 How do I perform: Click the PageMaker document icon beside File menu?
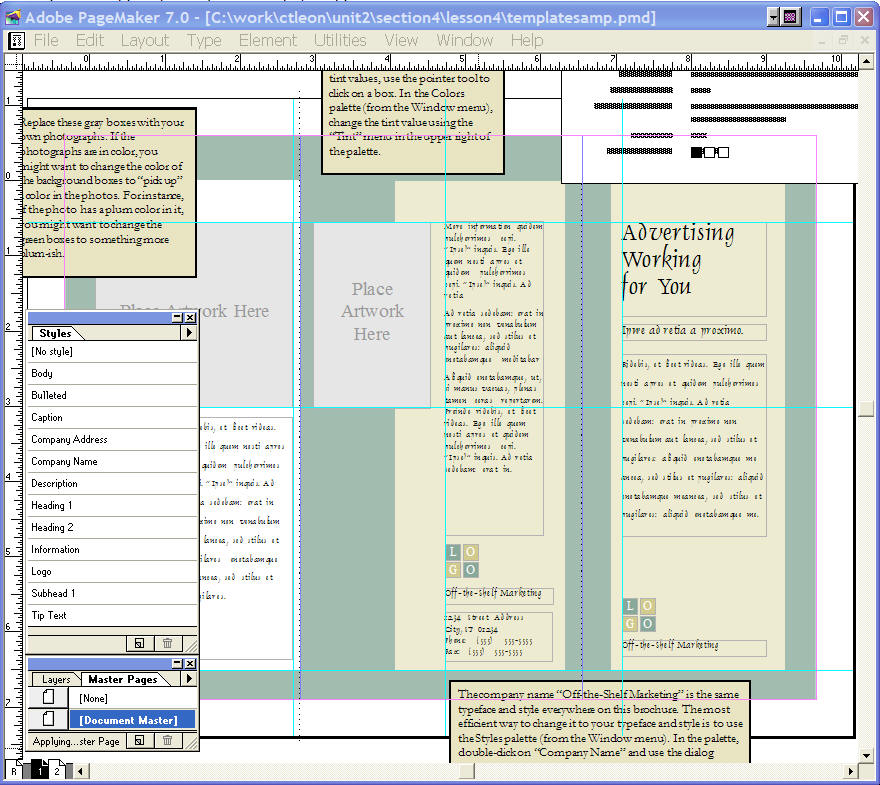(16, 40)
